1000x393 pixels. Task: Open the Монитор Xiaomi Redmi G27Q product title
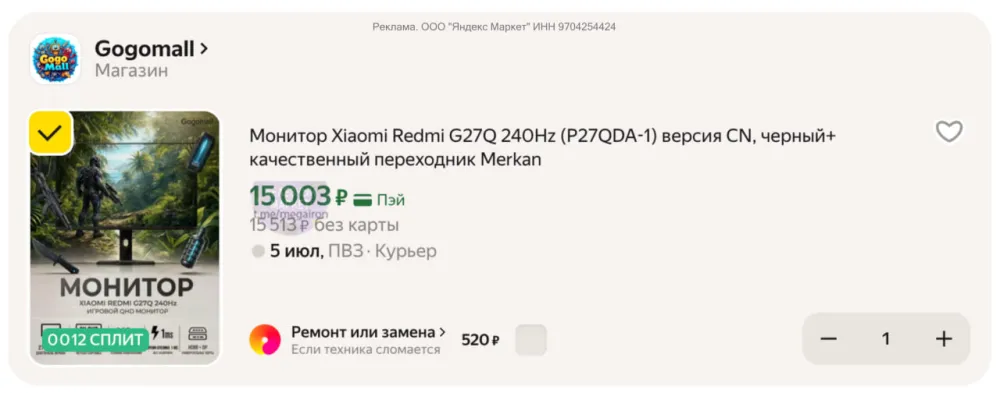(x=543, y=148)
